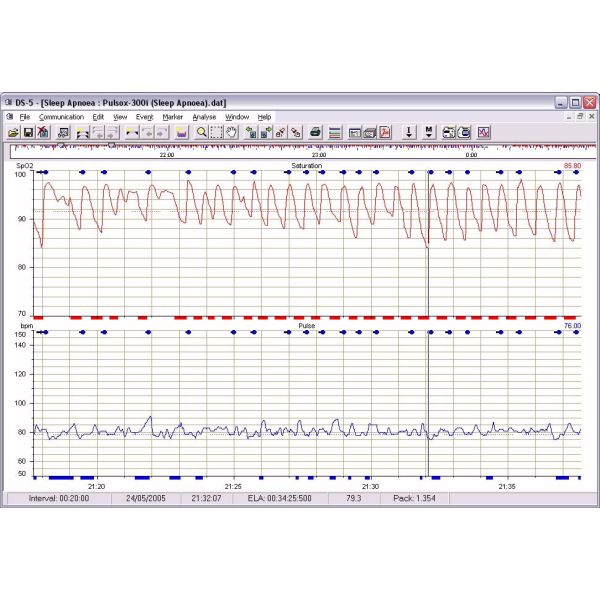The height and width of the screenshot is (600, 600).
Task: Open the Marker menu
Action: coord(173,117)
